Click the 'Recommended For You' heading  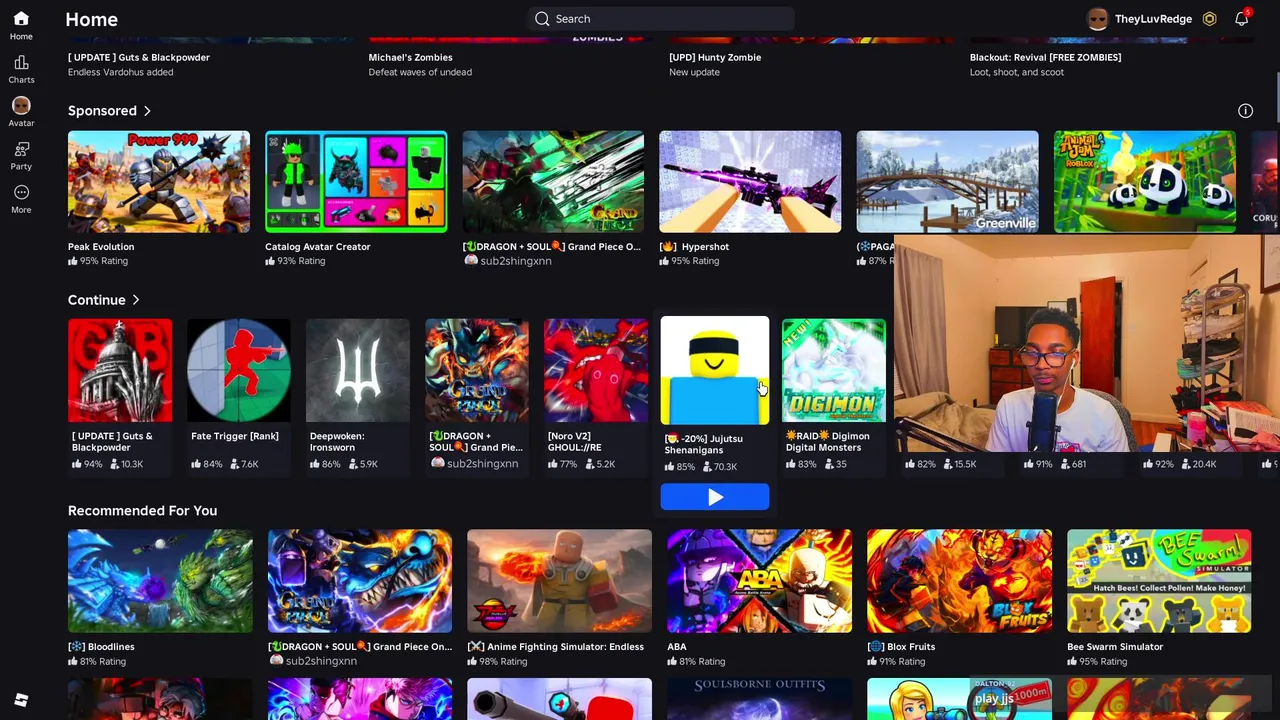point(142,511)
